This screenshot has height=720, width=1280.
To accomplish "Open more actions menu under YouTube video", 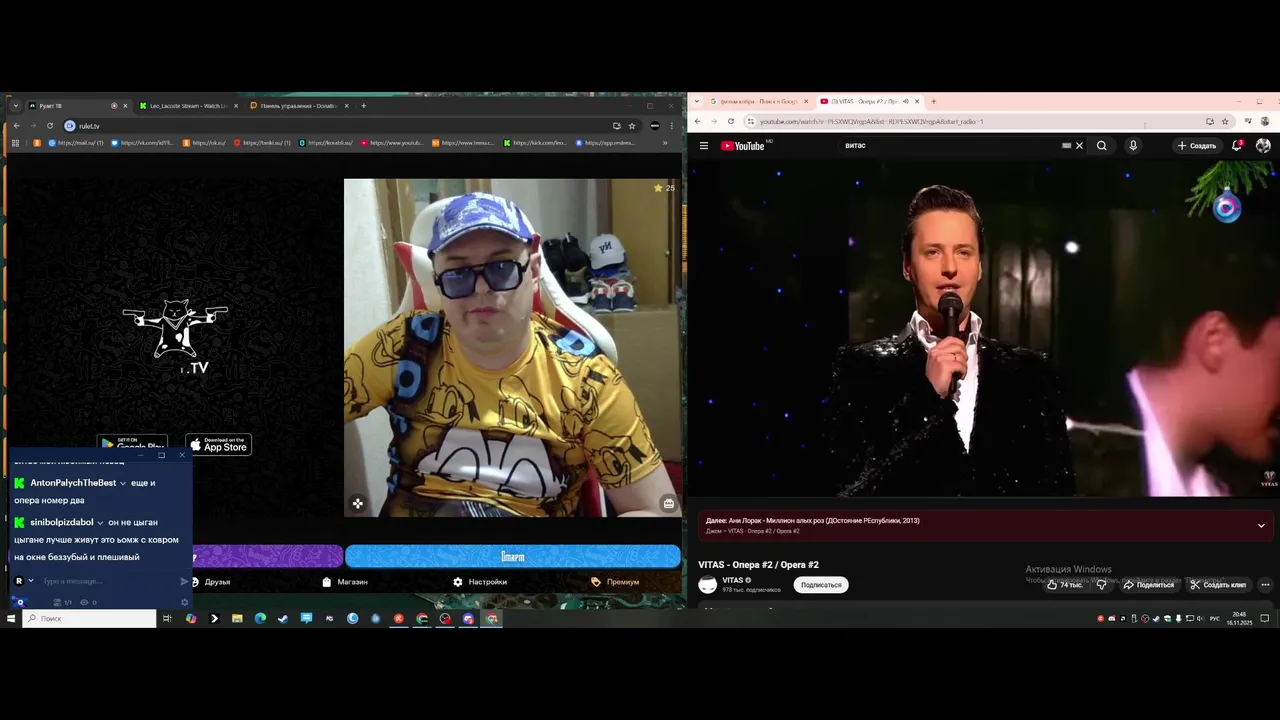I will coord(1265,585).
